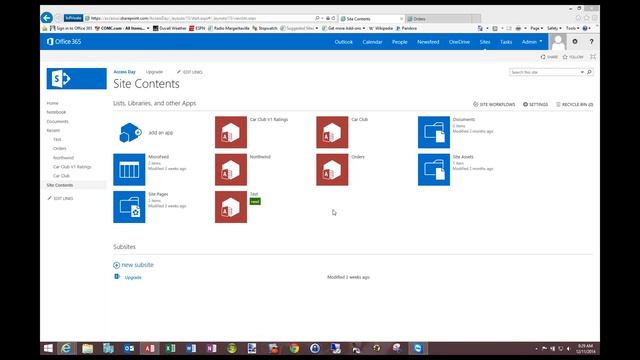
Task: Open the MicroFeed list tile
Action: 129,169
